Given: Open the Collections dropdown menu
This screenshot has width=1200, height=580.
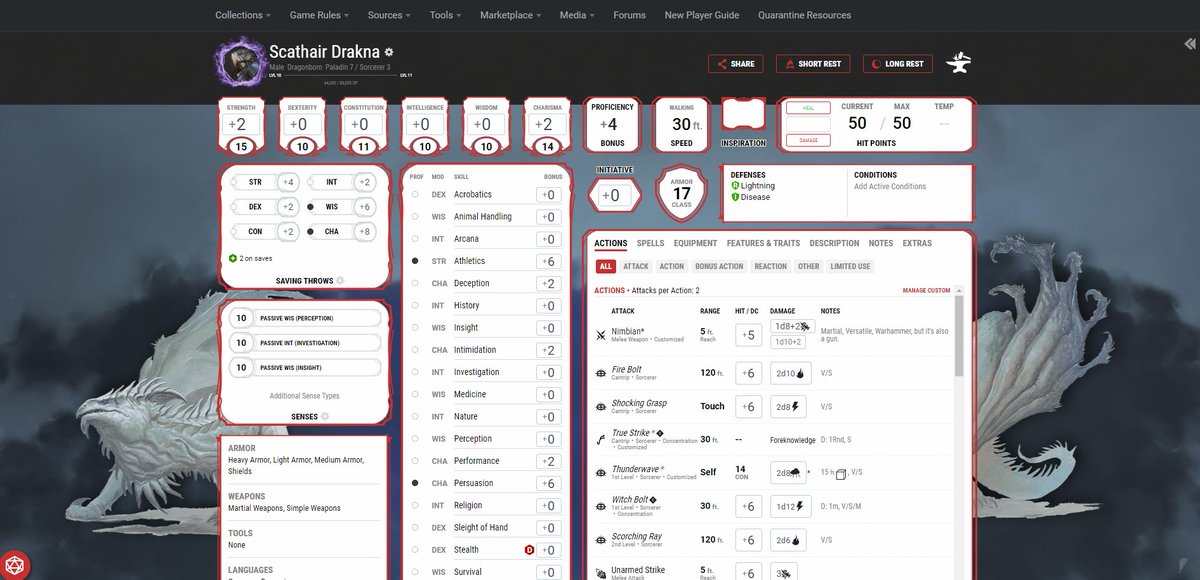Looking at the screenshot, I should 243,15.
